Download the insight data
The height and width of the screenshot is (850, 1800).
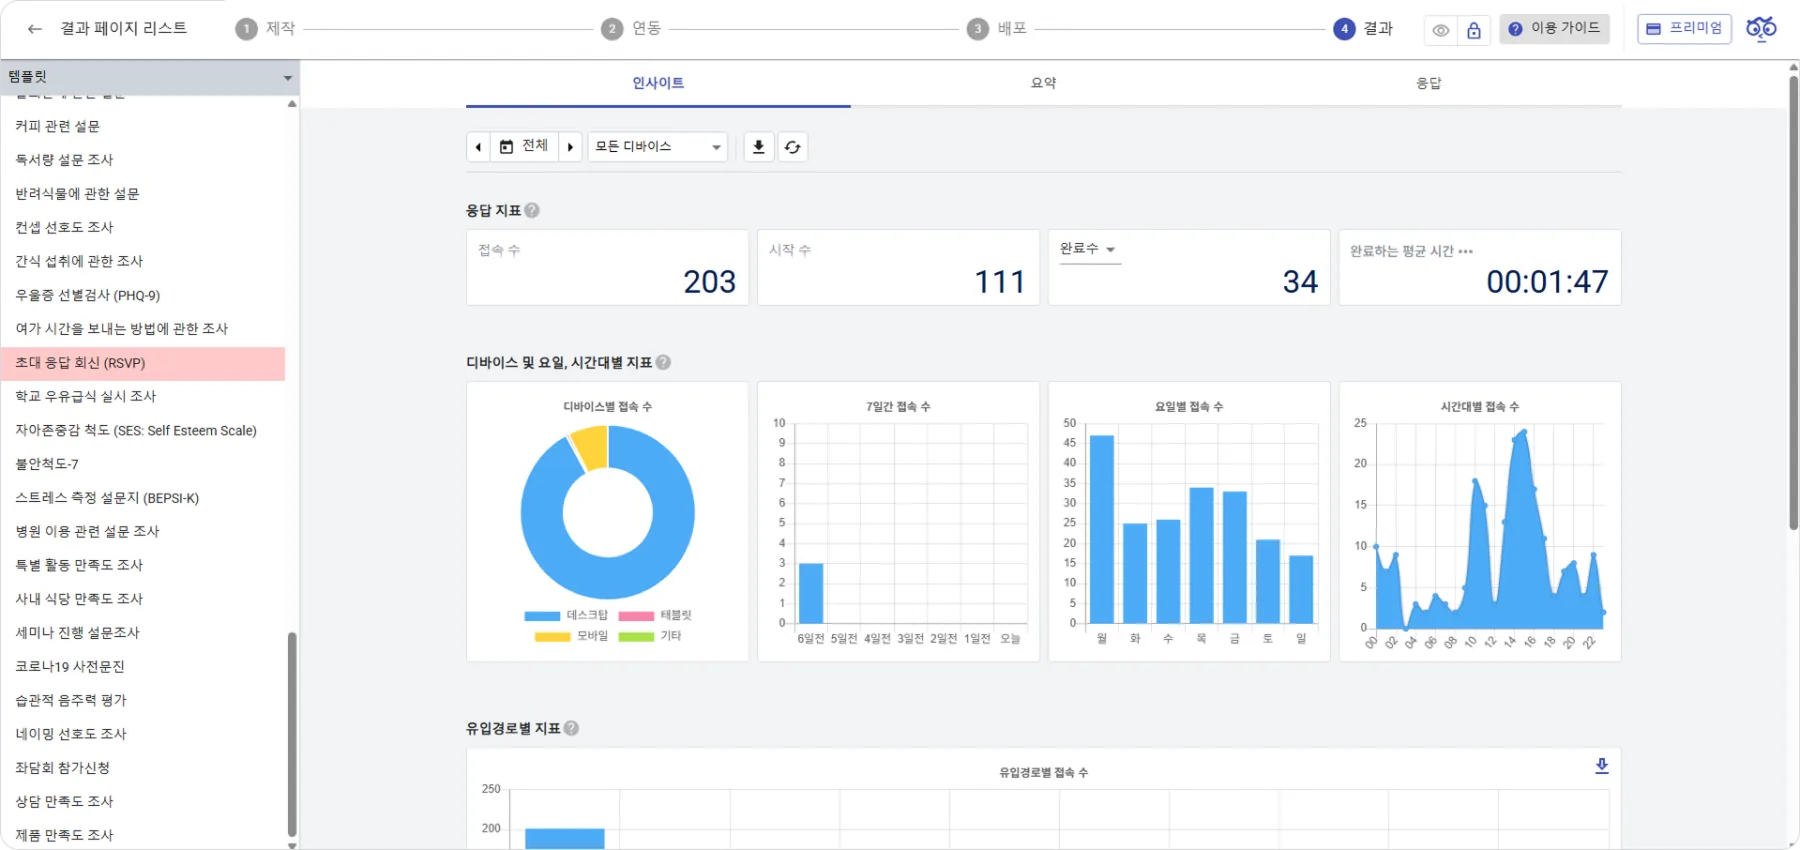[x=759, y=147]
